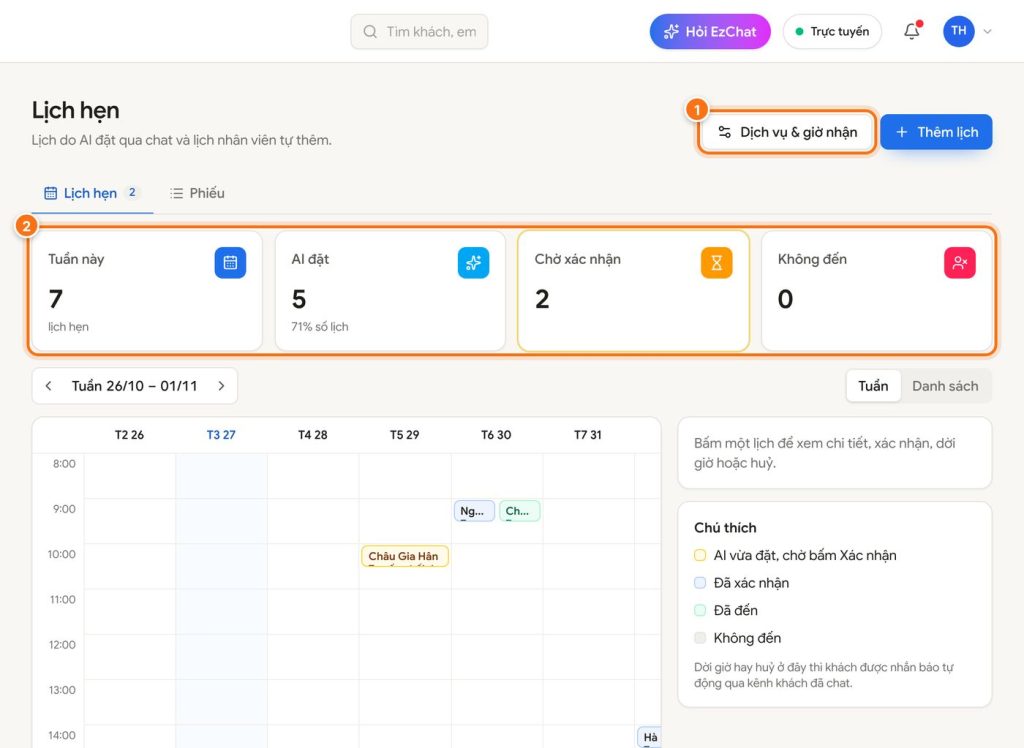
Task: Click the T5 29 day header
Action: [404, 435]
